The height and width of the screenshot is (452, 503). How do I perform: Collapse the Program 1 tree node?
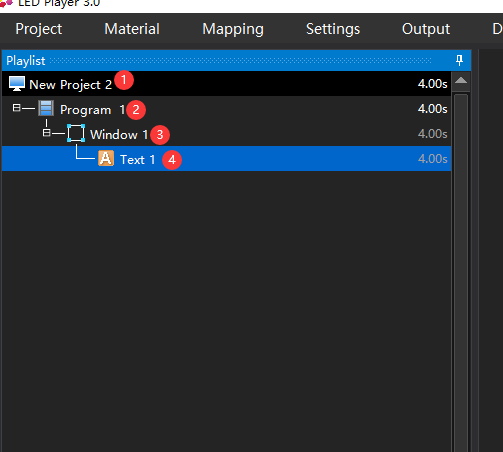click(16, 108)
